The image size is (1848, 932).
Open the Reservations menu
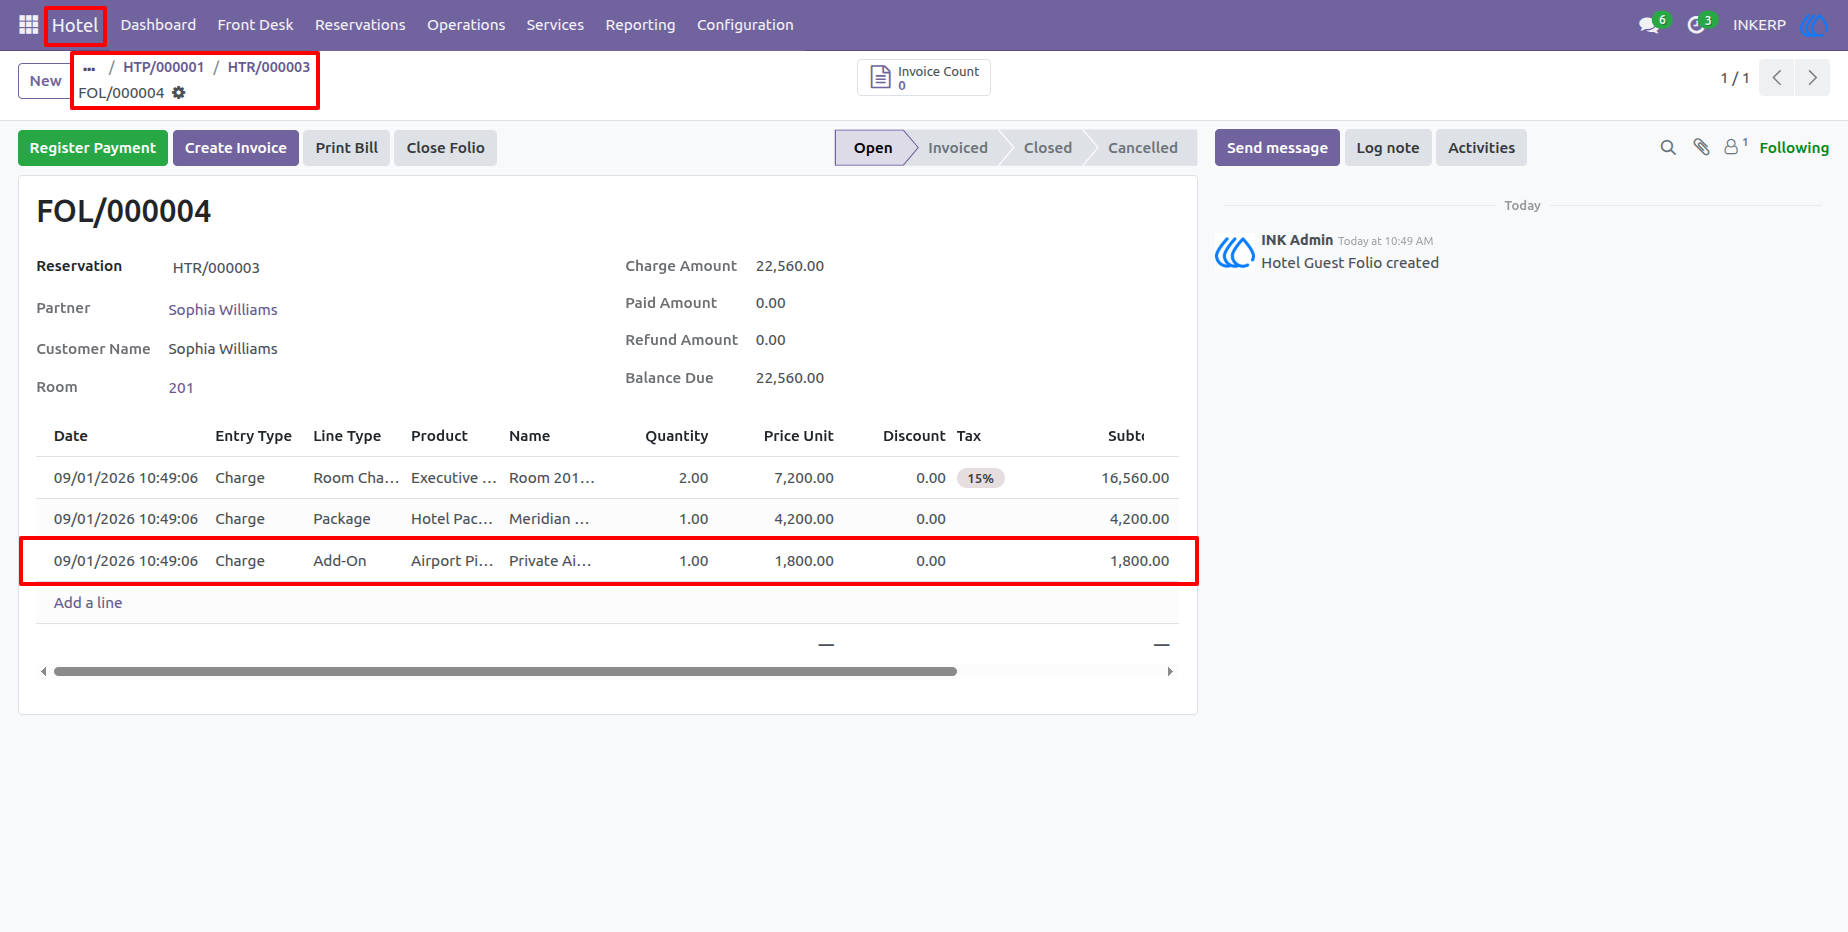(360, 25)
